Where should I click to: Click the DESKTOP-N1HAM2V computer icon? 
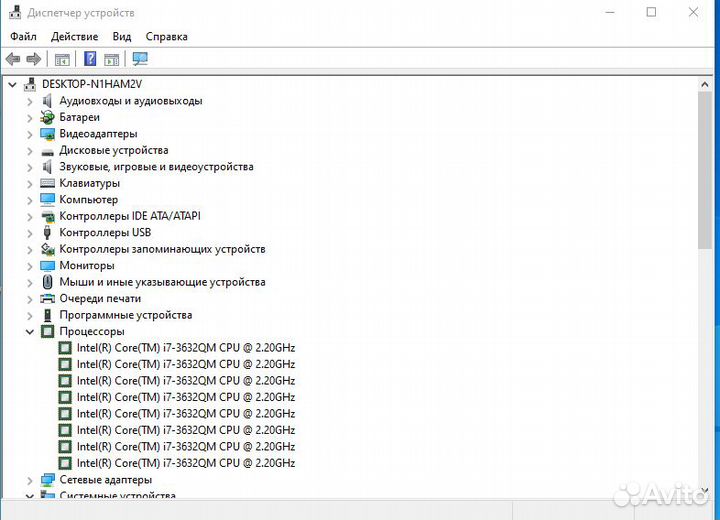tap(30, 84)
